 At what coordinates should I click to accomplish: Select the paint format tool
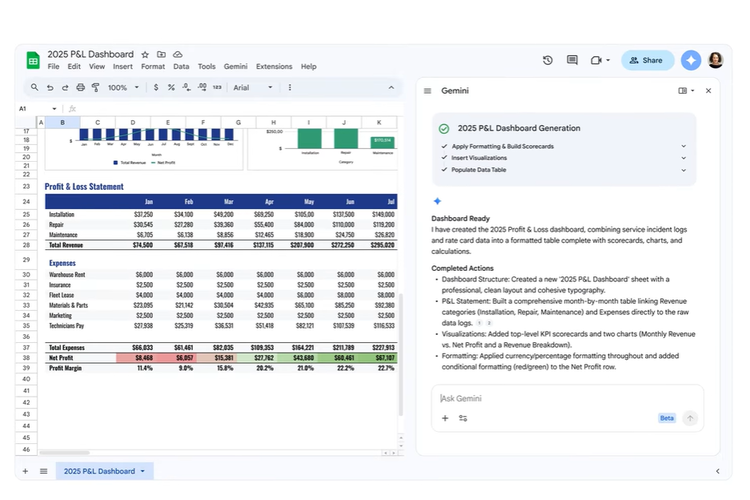point(96,88)
